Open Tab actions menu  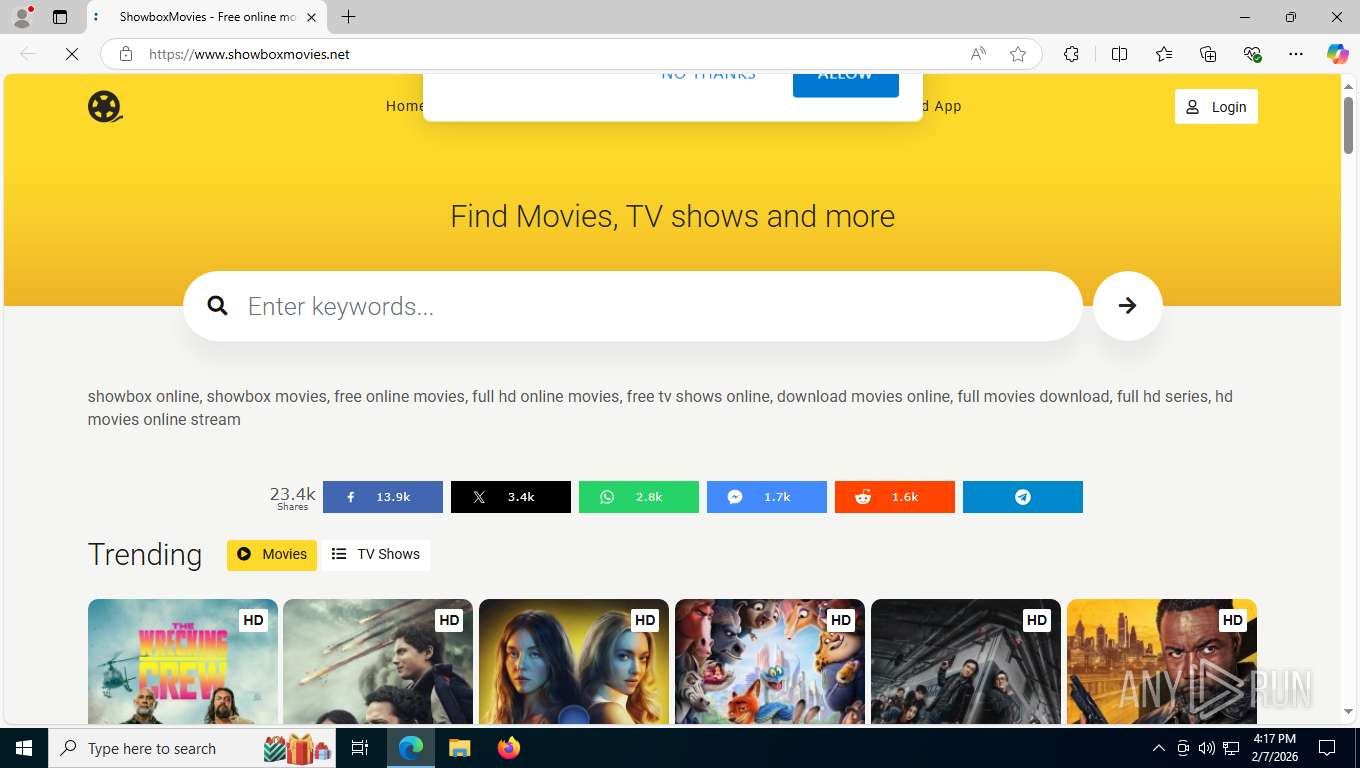[x=60, y=17]
